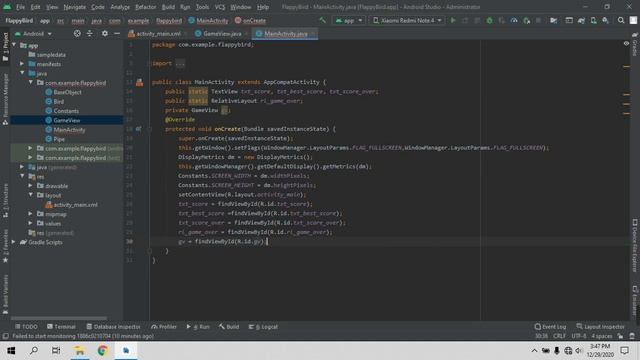Click MainActivity breadcrumb in navigation bar
Viewport: 640px width, 360px height.
[208, 20]
